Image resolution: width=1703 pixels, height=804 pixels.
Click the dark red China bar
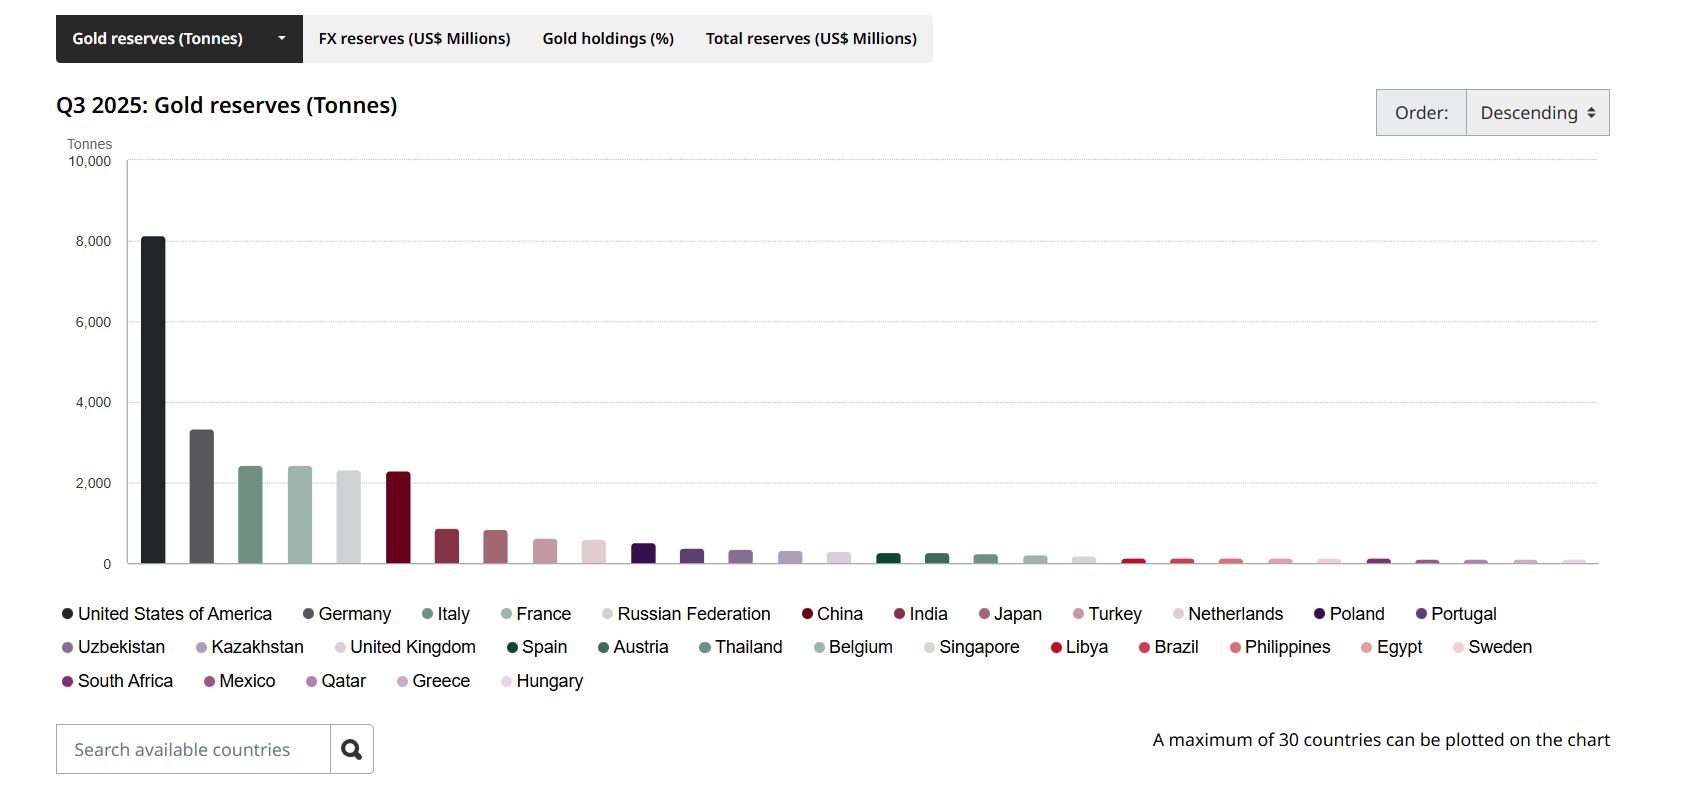[398, 517]
